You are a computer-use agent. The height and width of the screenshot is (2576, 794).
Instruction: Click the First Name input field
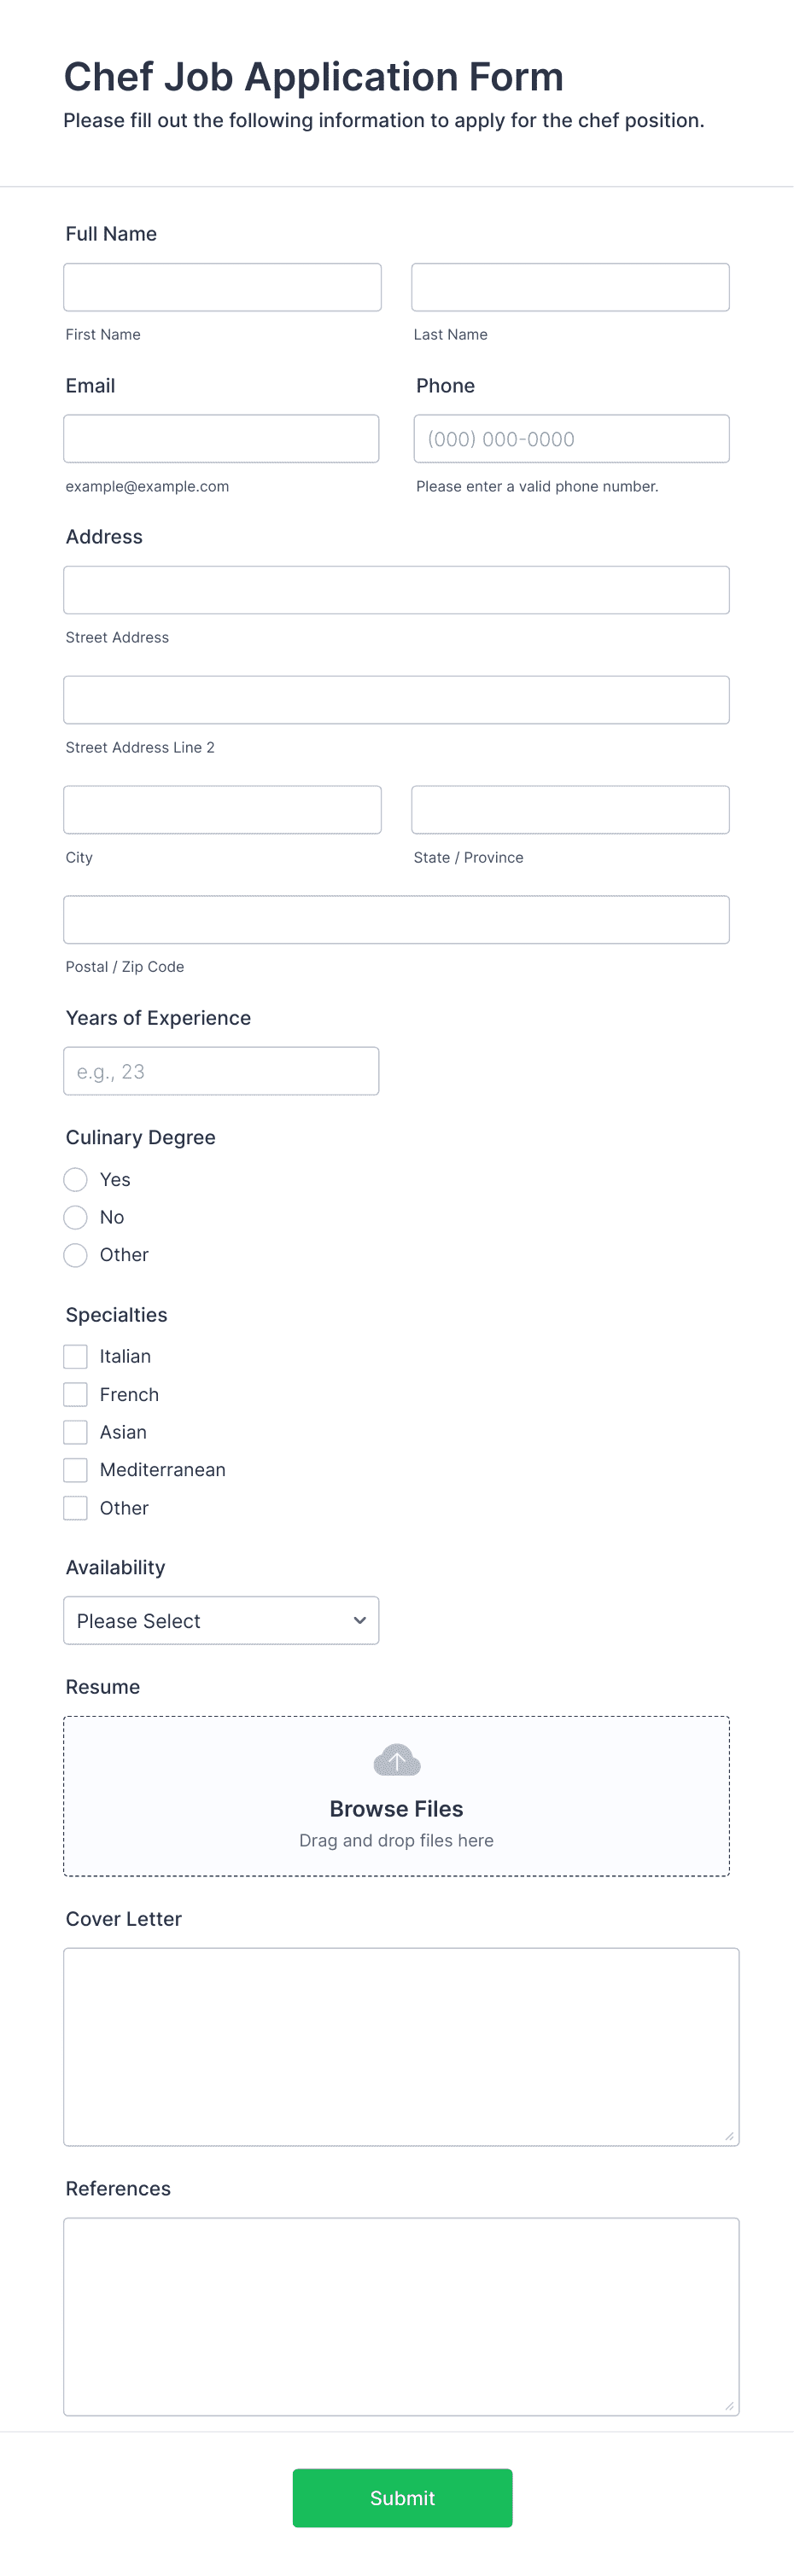tap(222, 287)
